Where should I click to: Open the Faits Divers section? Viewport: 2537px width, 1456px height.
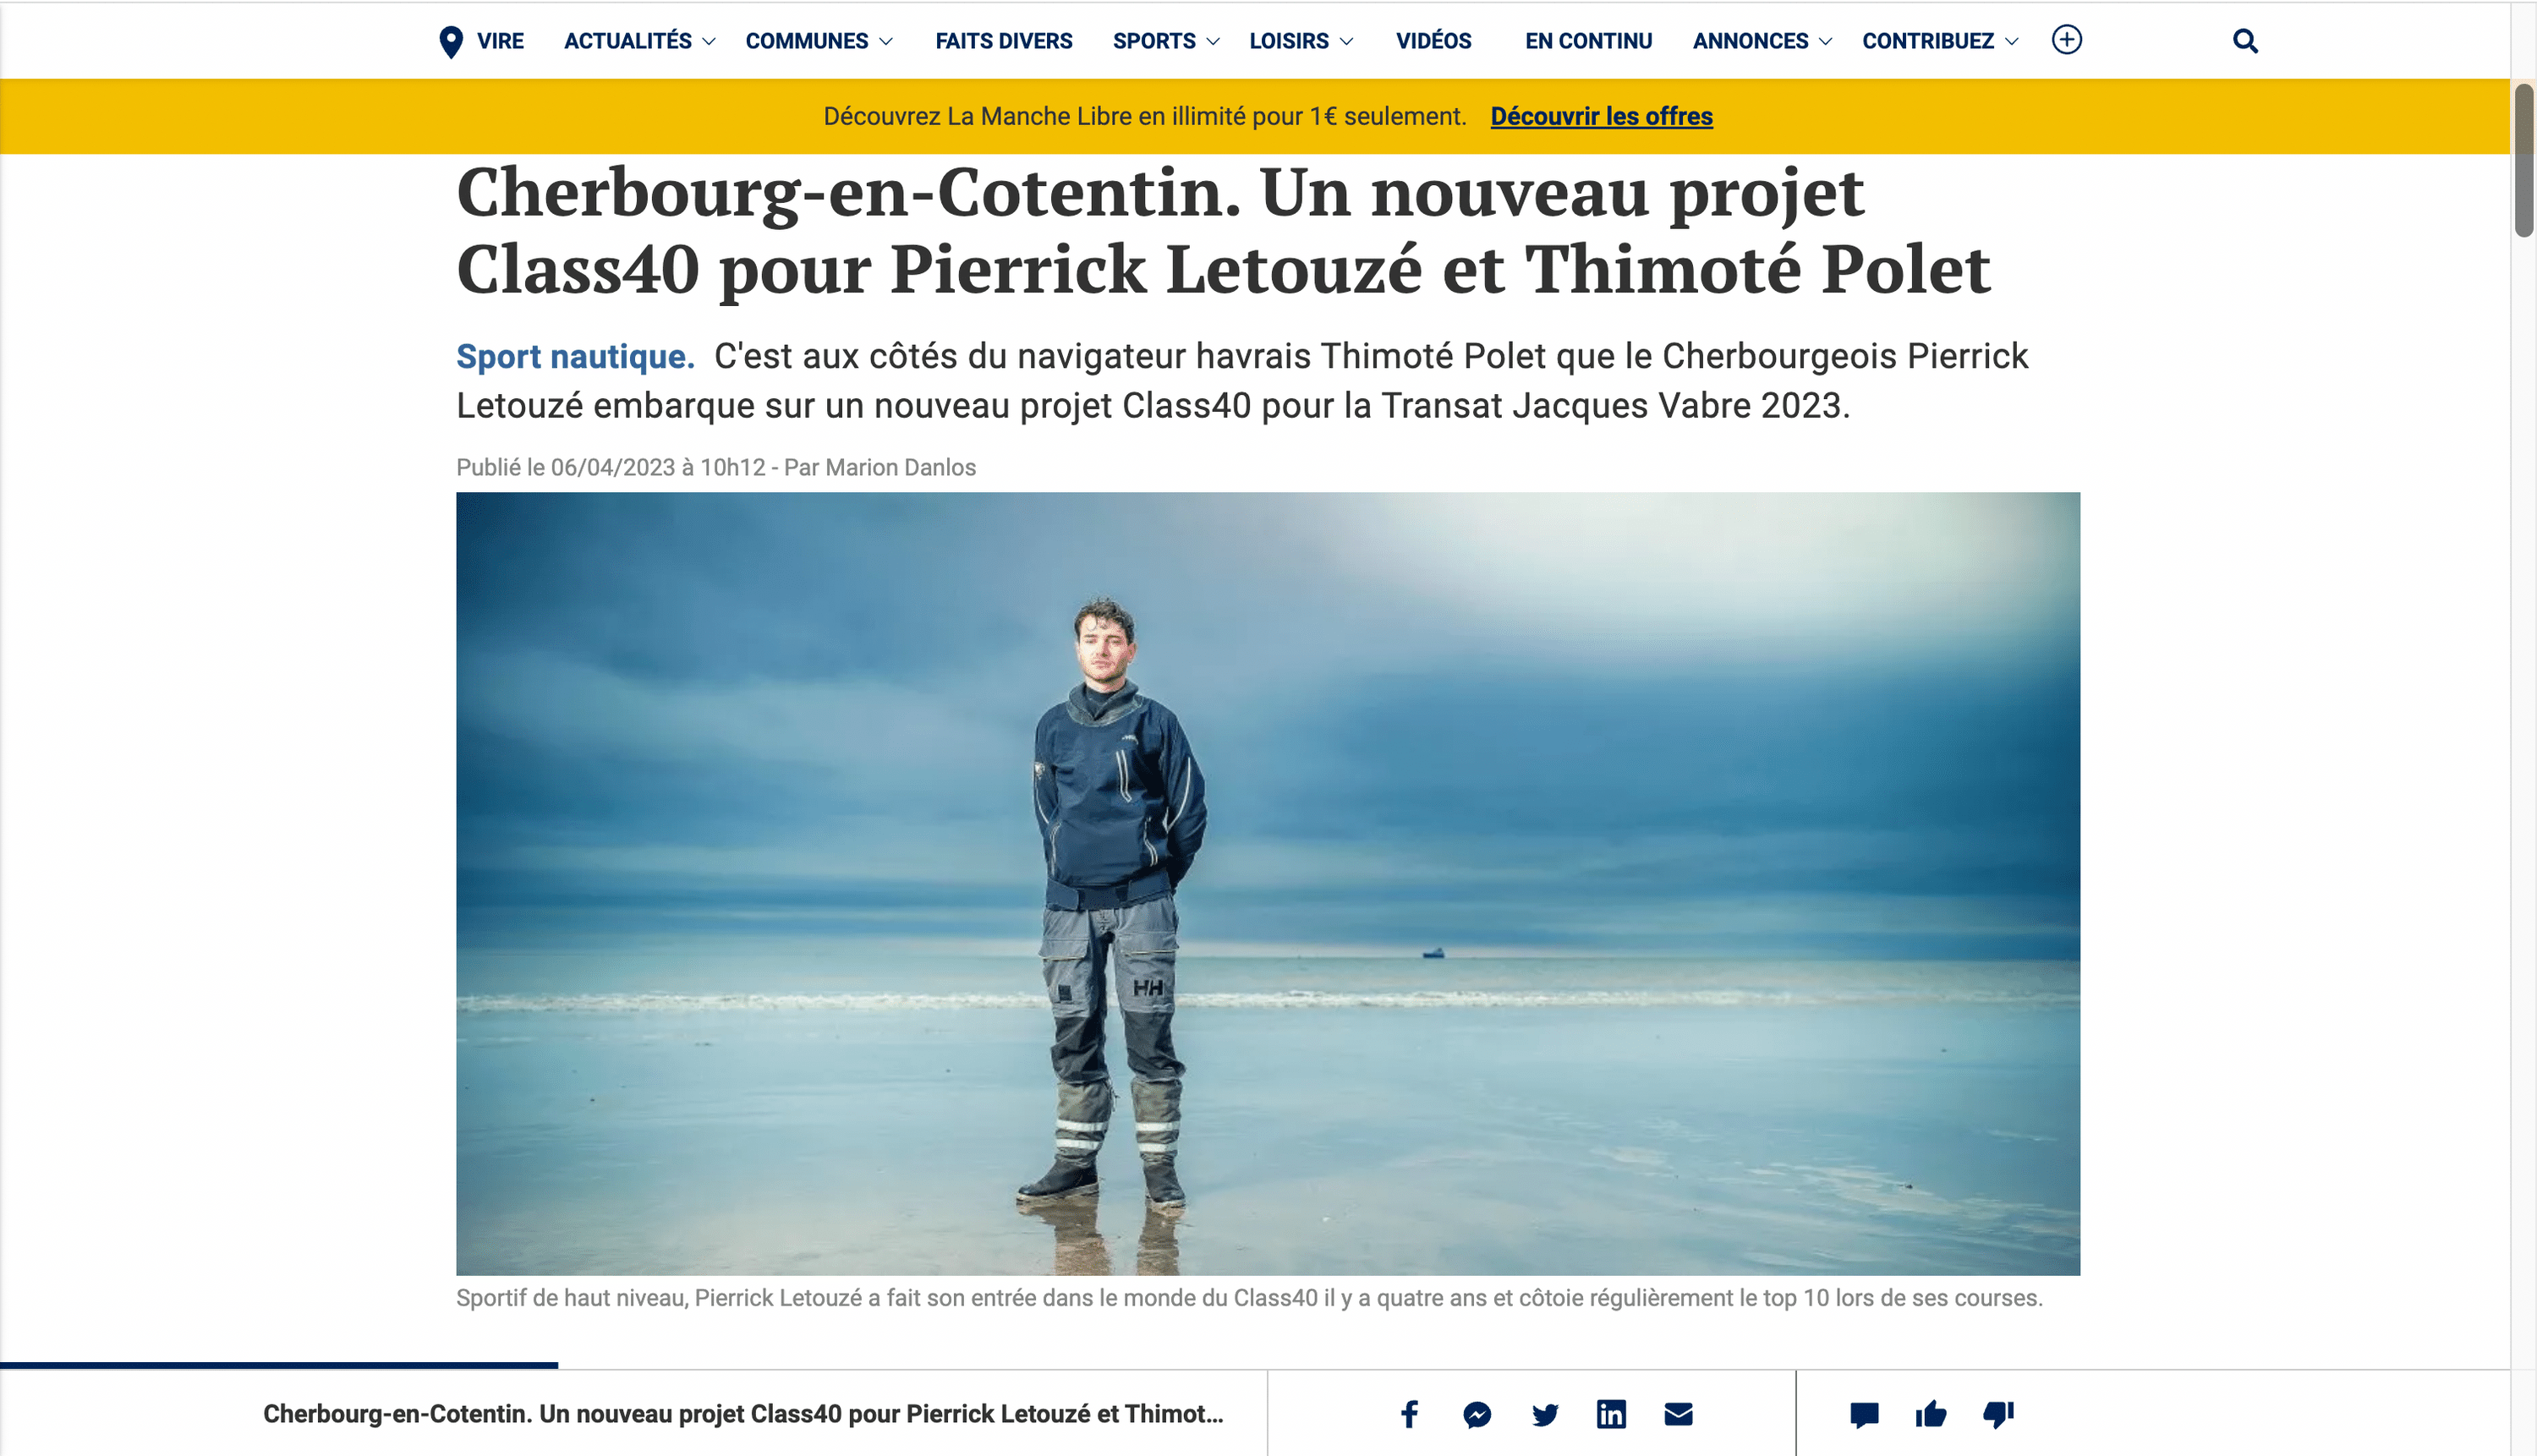tap(1003, 41)
